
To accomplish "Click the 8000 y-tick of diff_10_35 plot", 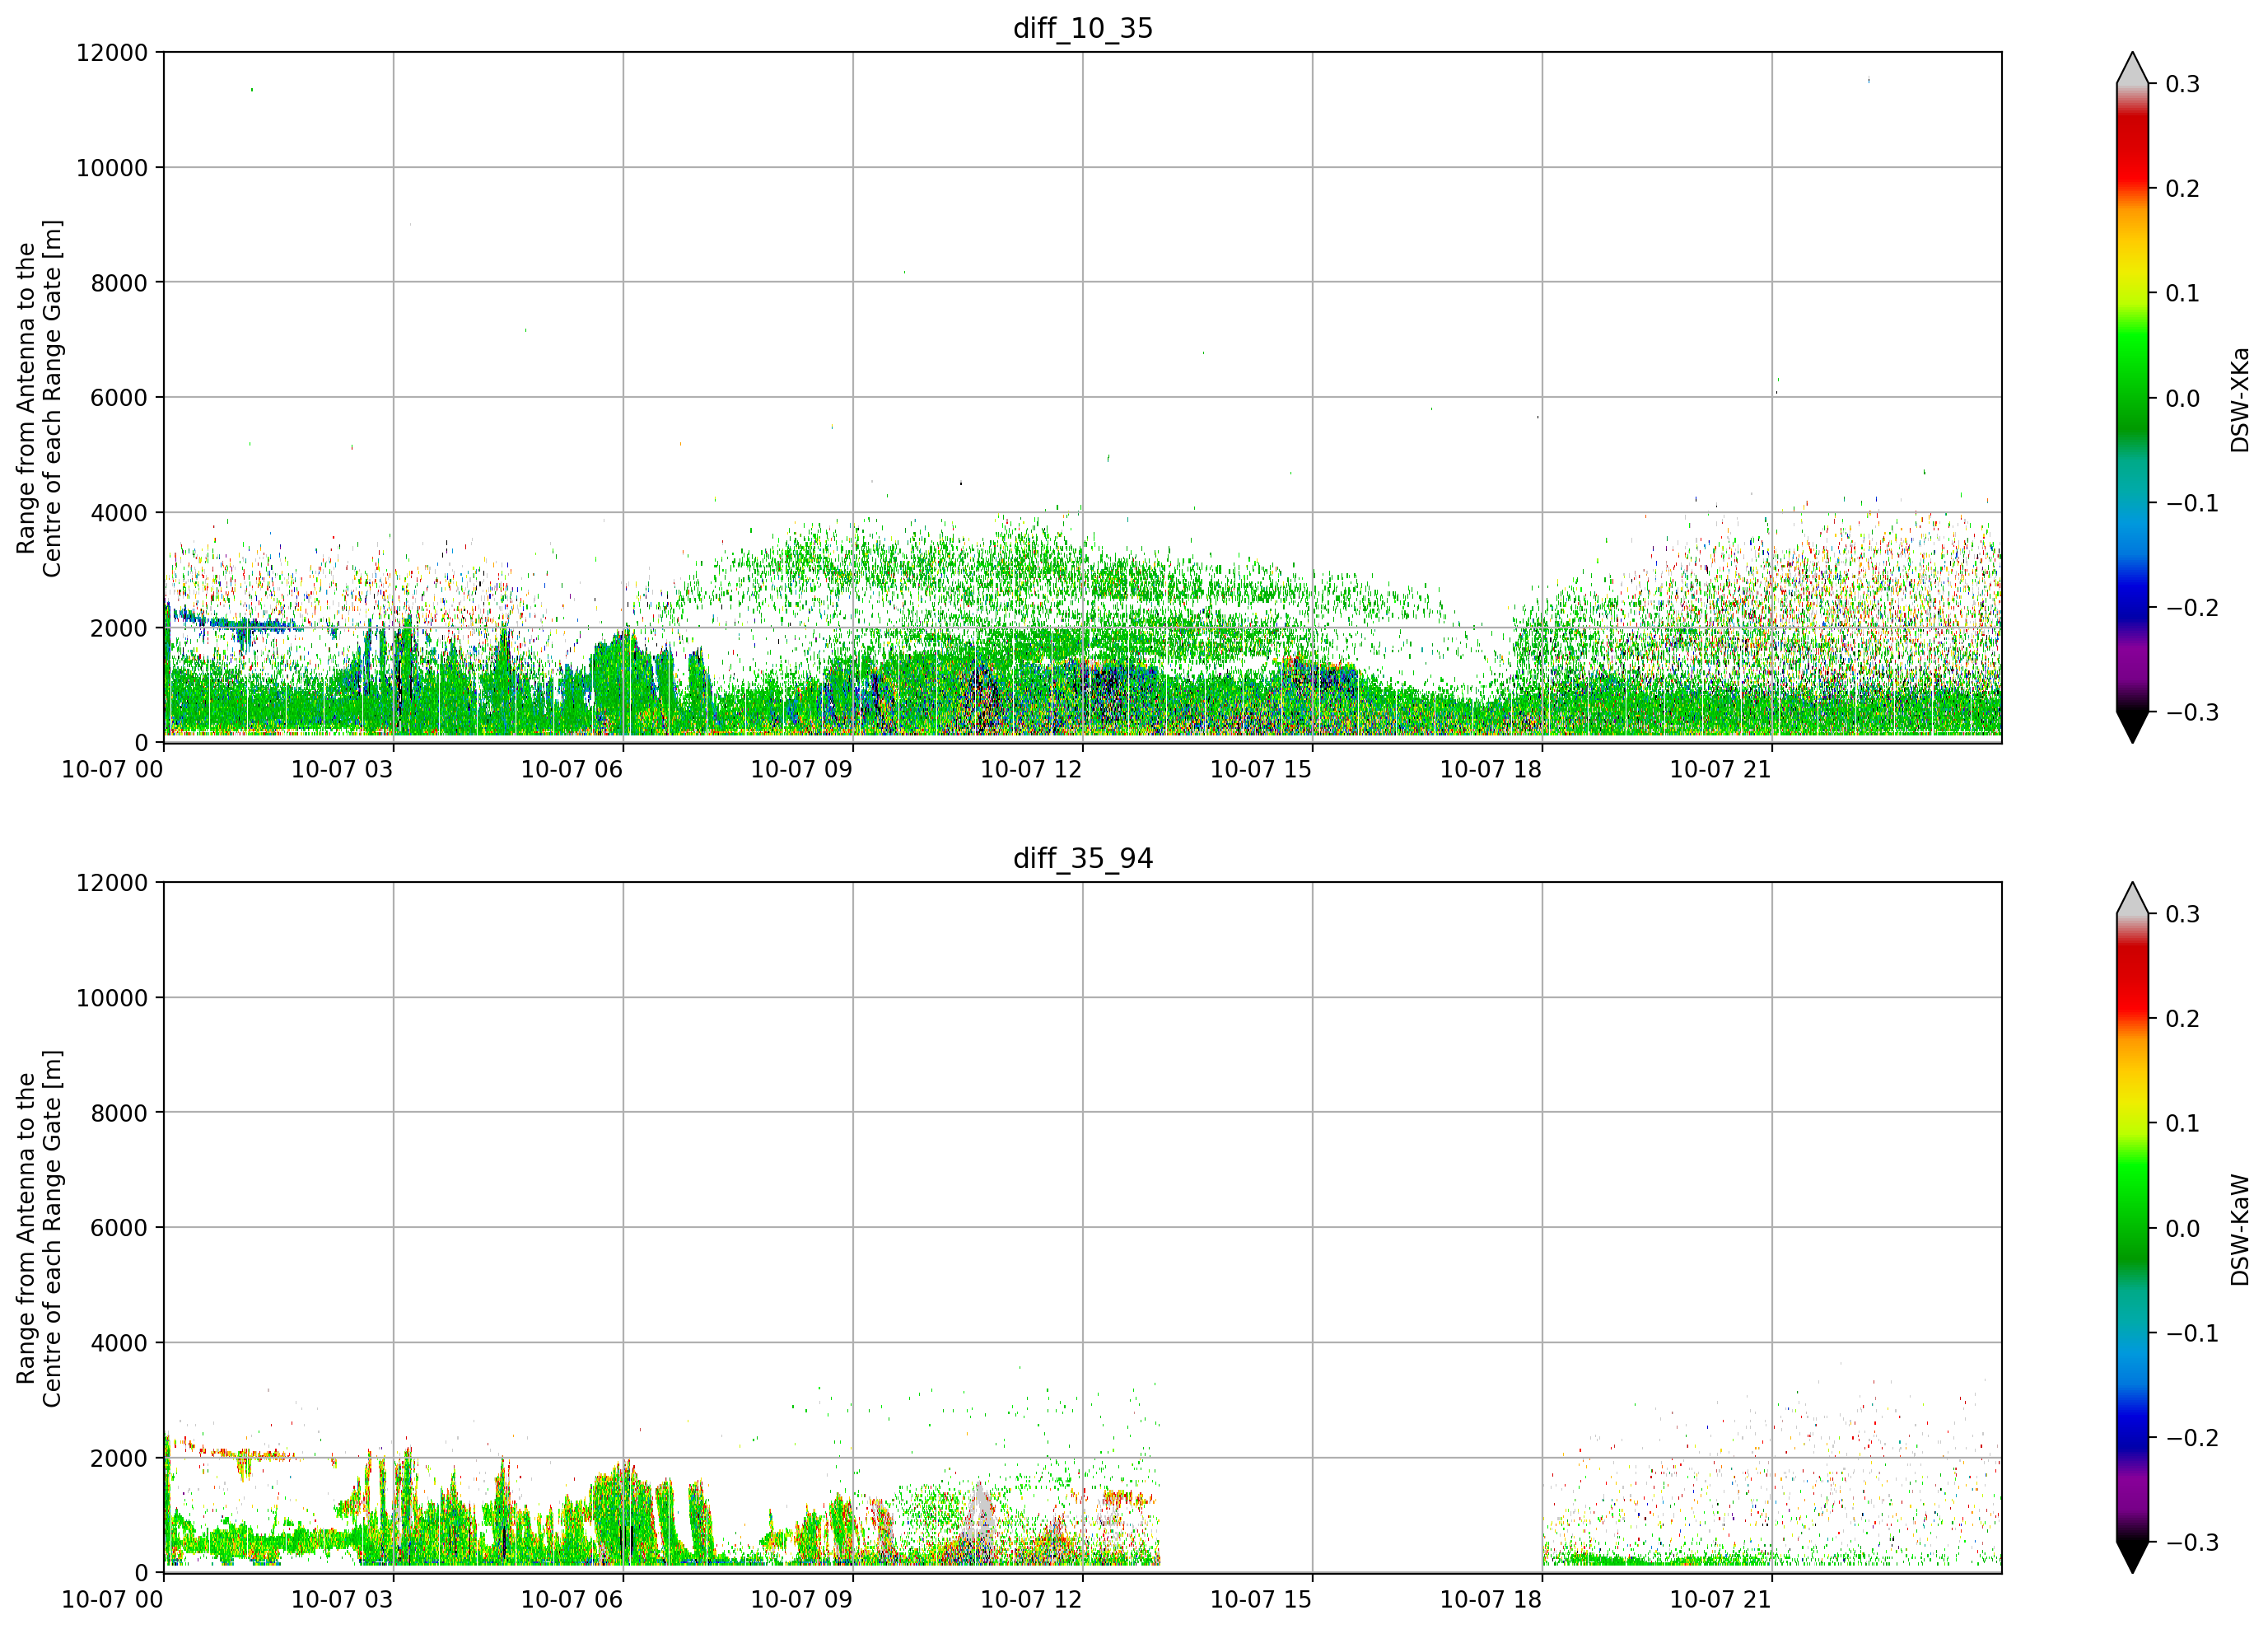I will (x=118, y=282).
